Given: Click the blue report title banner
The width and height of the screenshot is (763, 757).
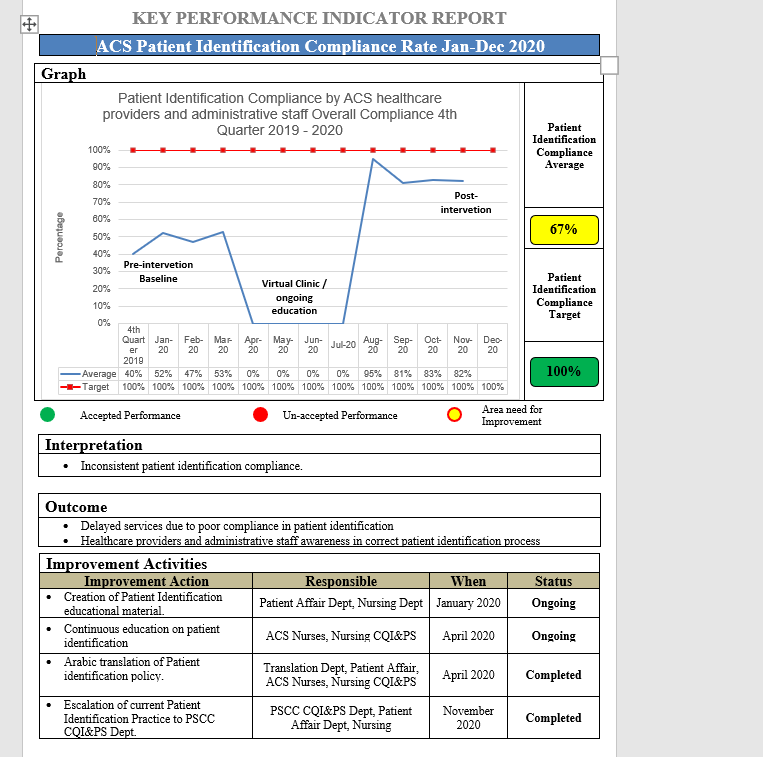Looking at the screenshot, I should (319, 45).
